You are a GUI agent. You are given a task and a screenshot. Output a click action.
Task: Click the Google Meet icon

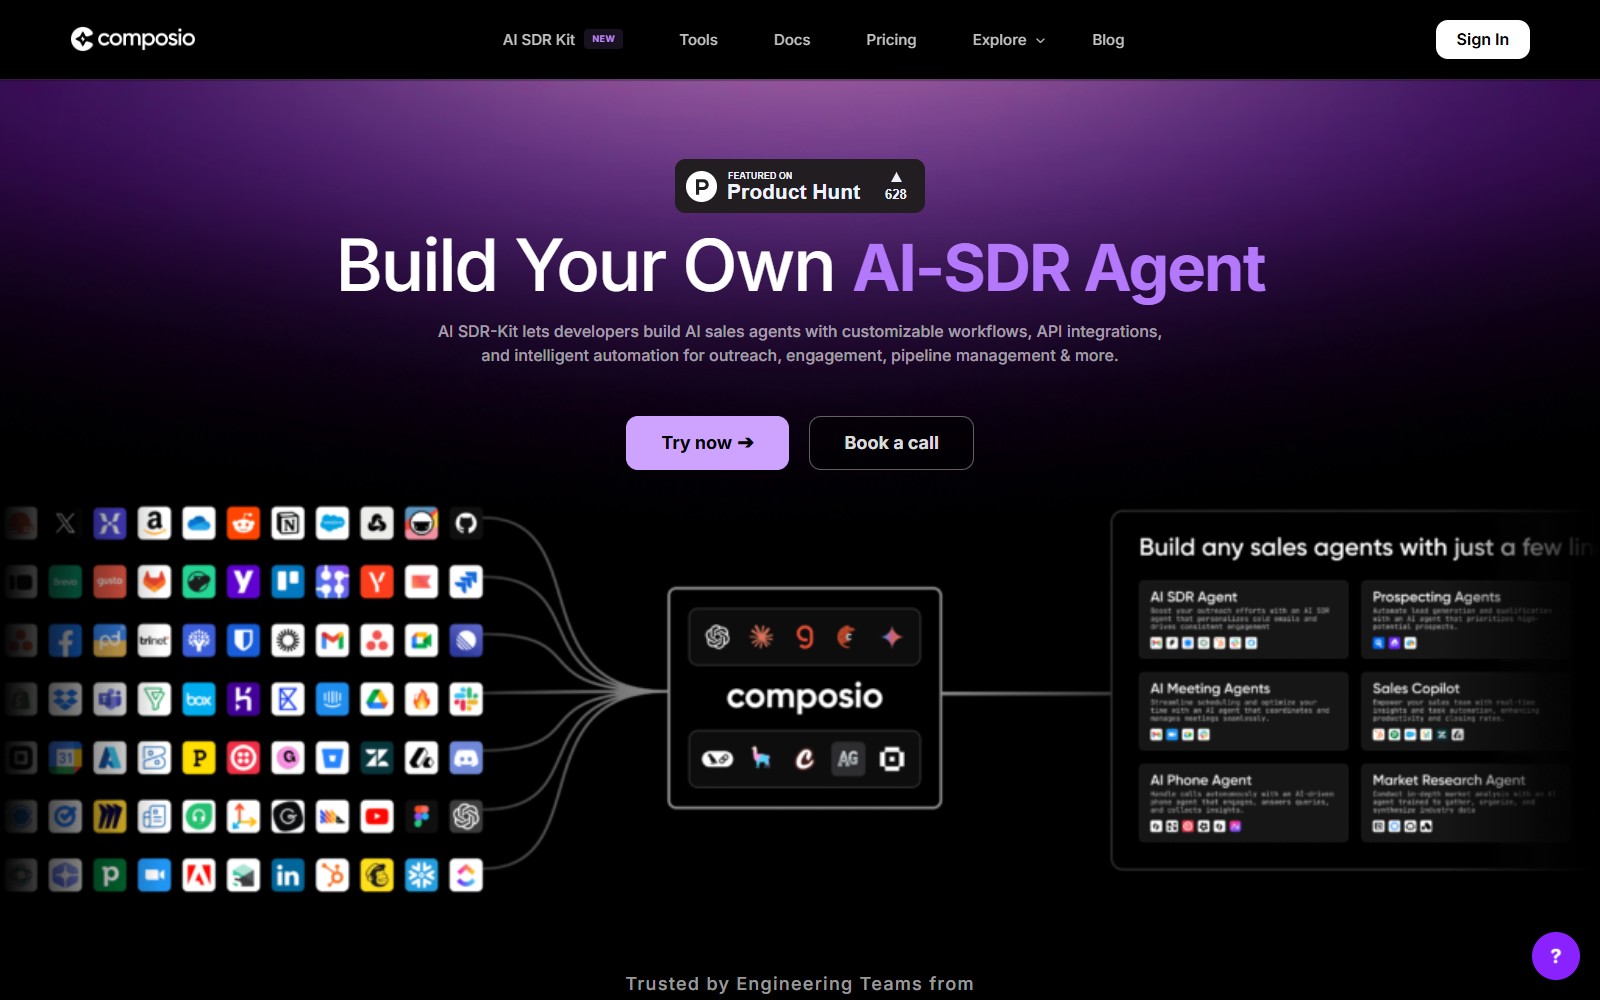point(421,641)
